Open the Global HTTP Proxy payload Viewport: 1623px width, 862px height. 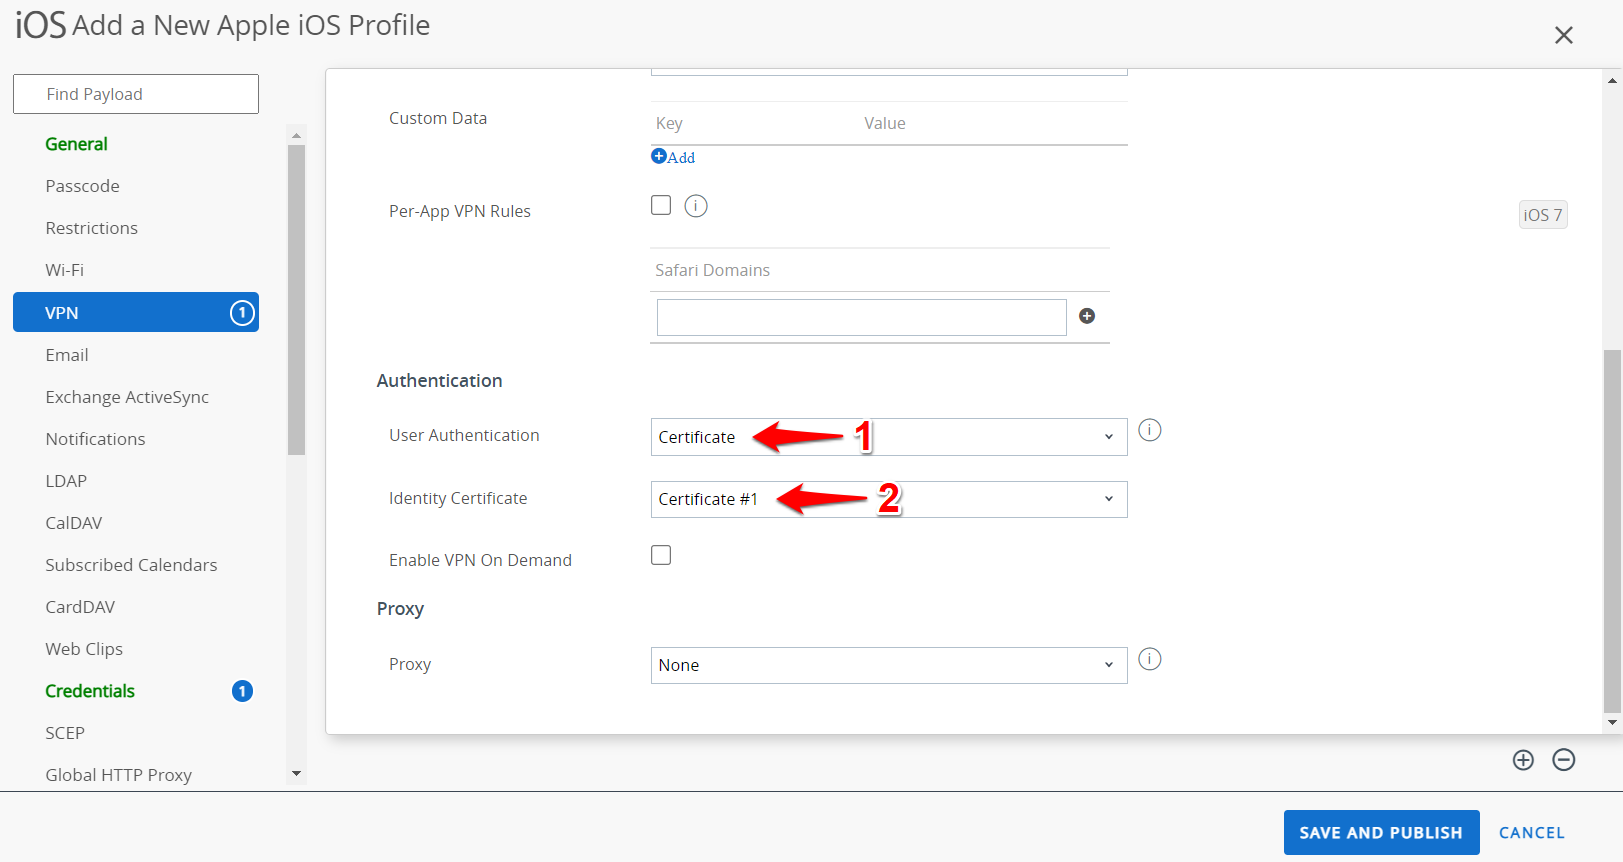point(118,775)
